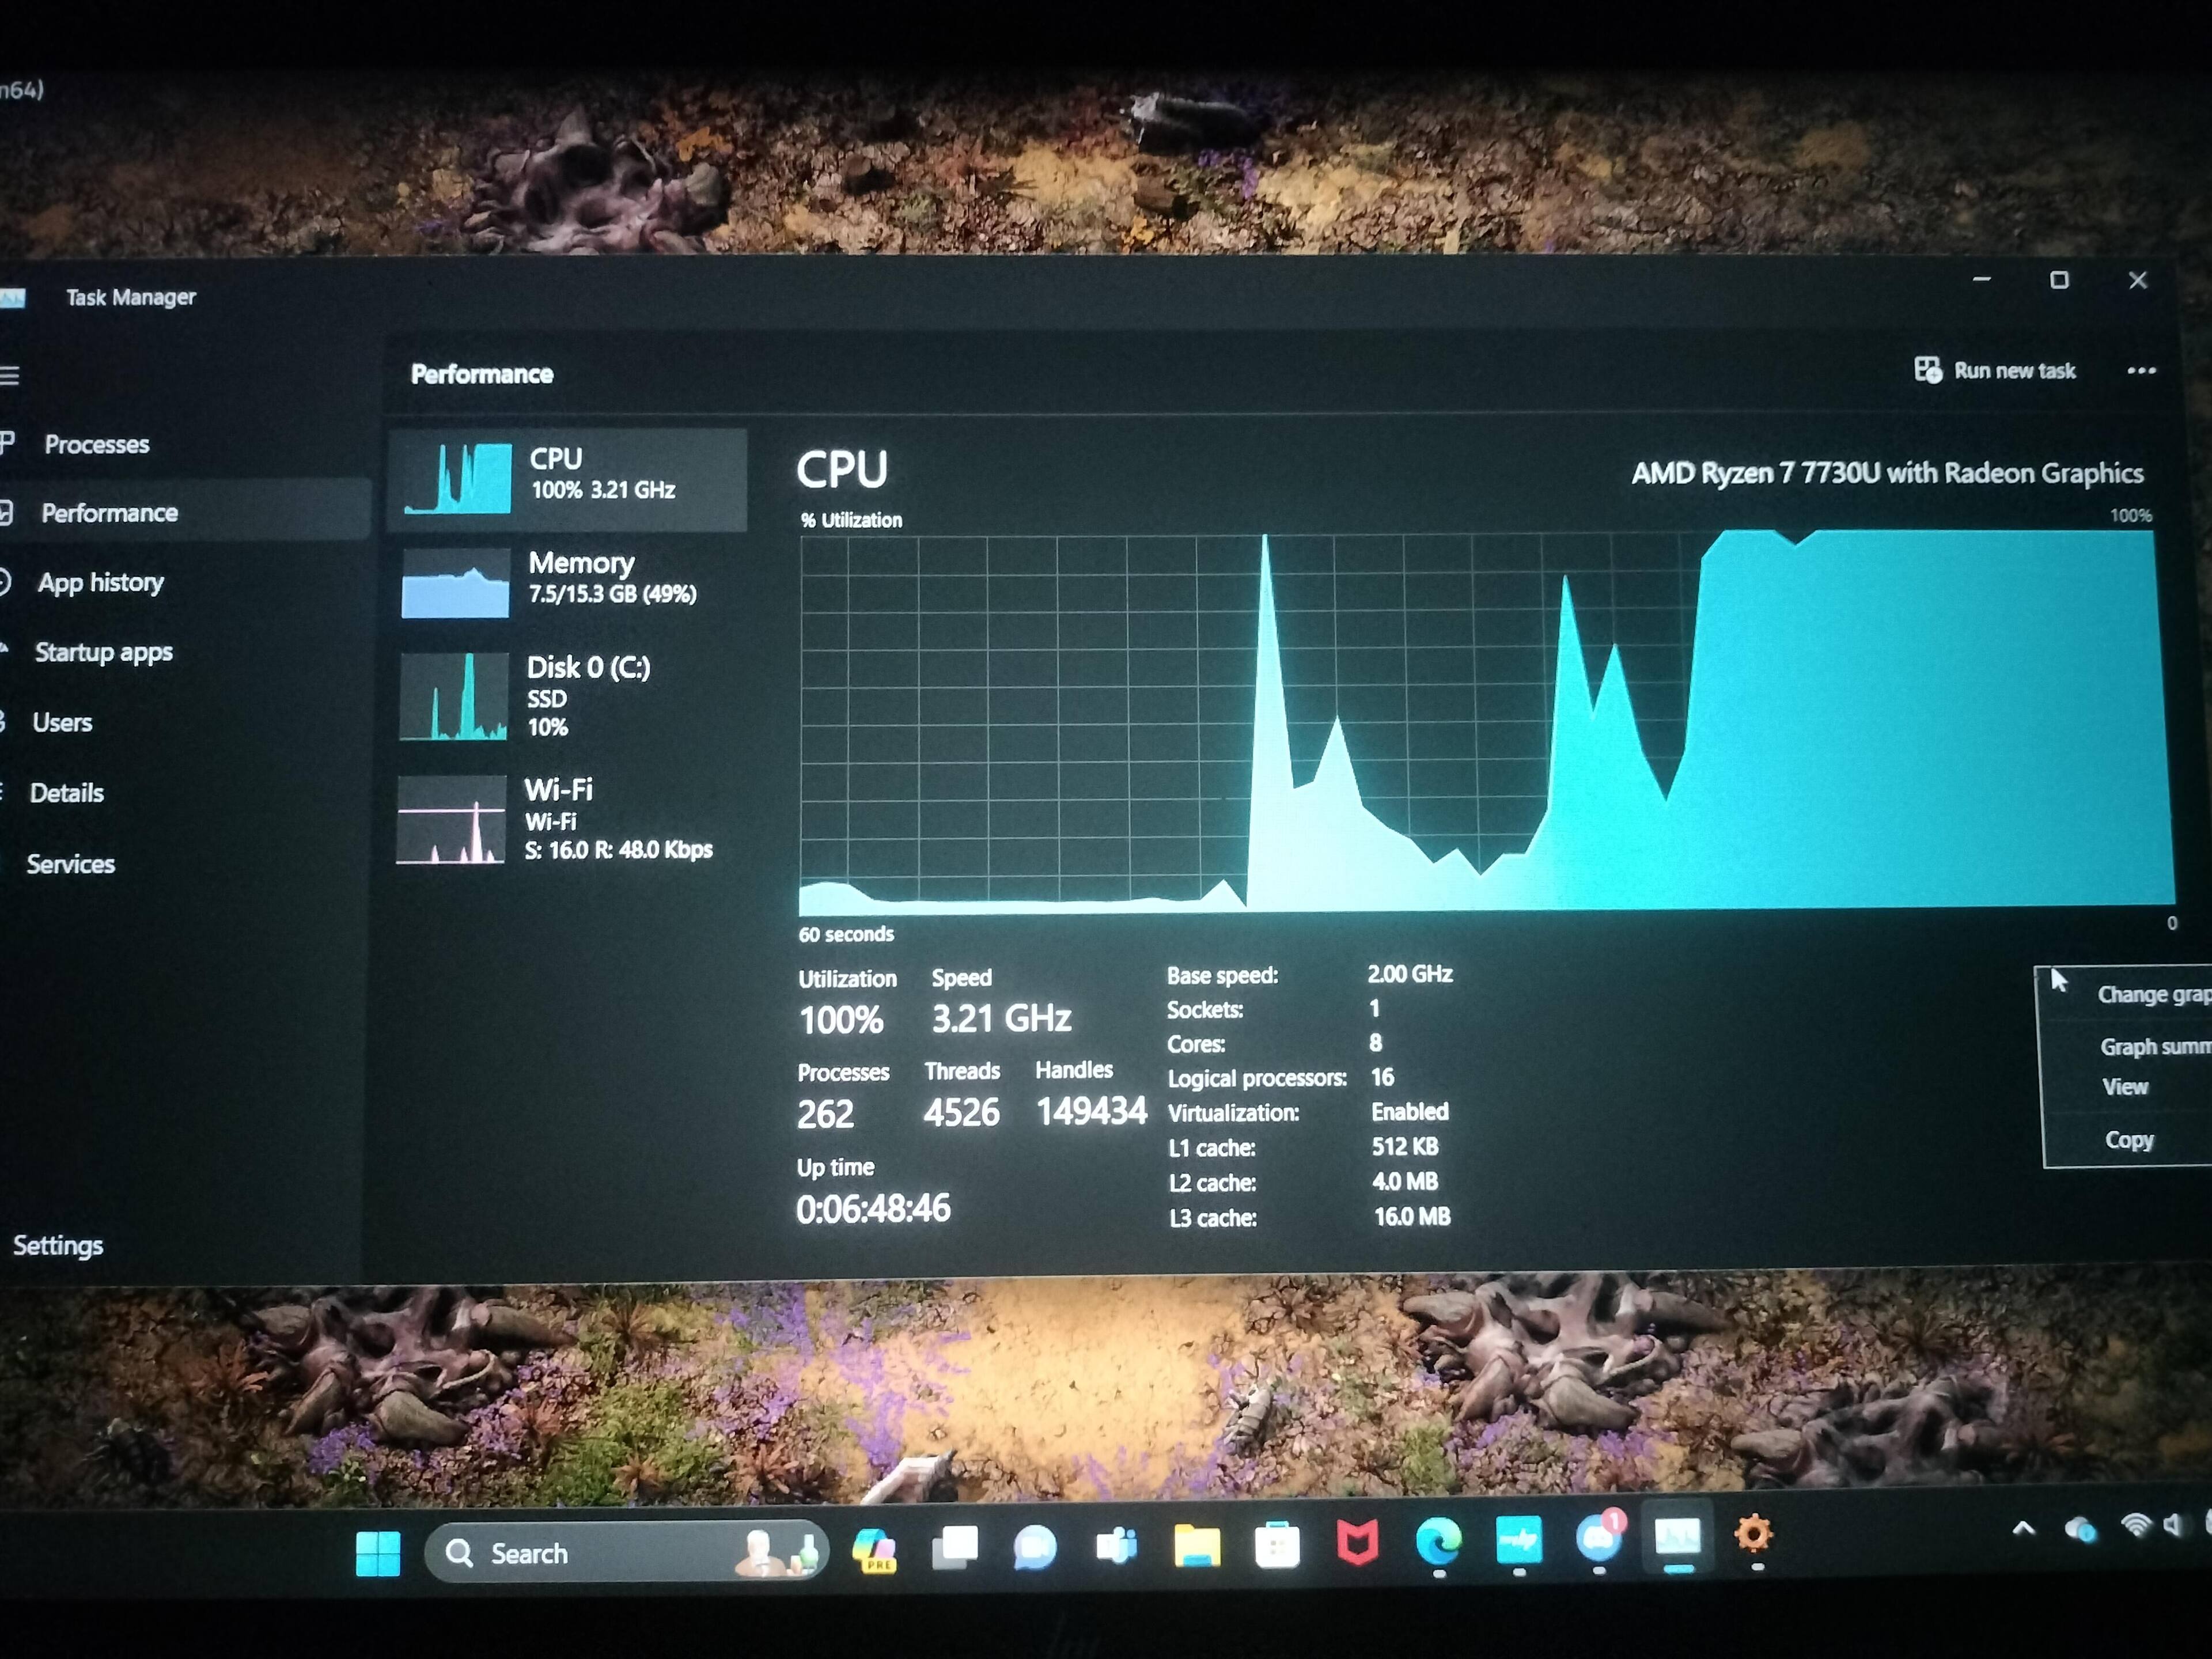Expand the View submenu in context menu
Screen dimensions: 2212x1659
coord(2125,1087)
